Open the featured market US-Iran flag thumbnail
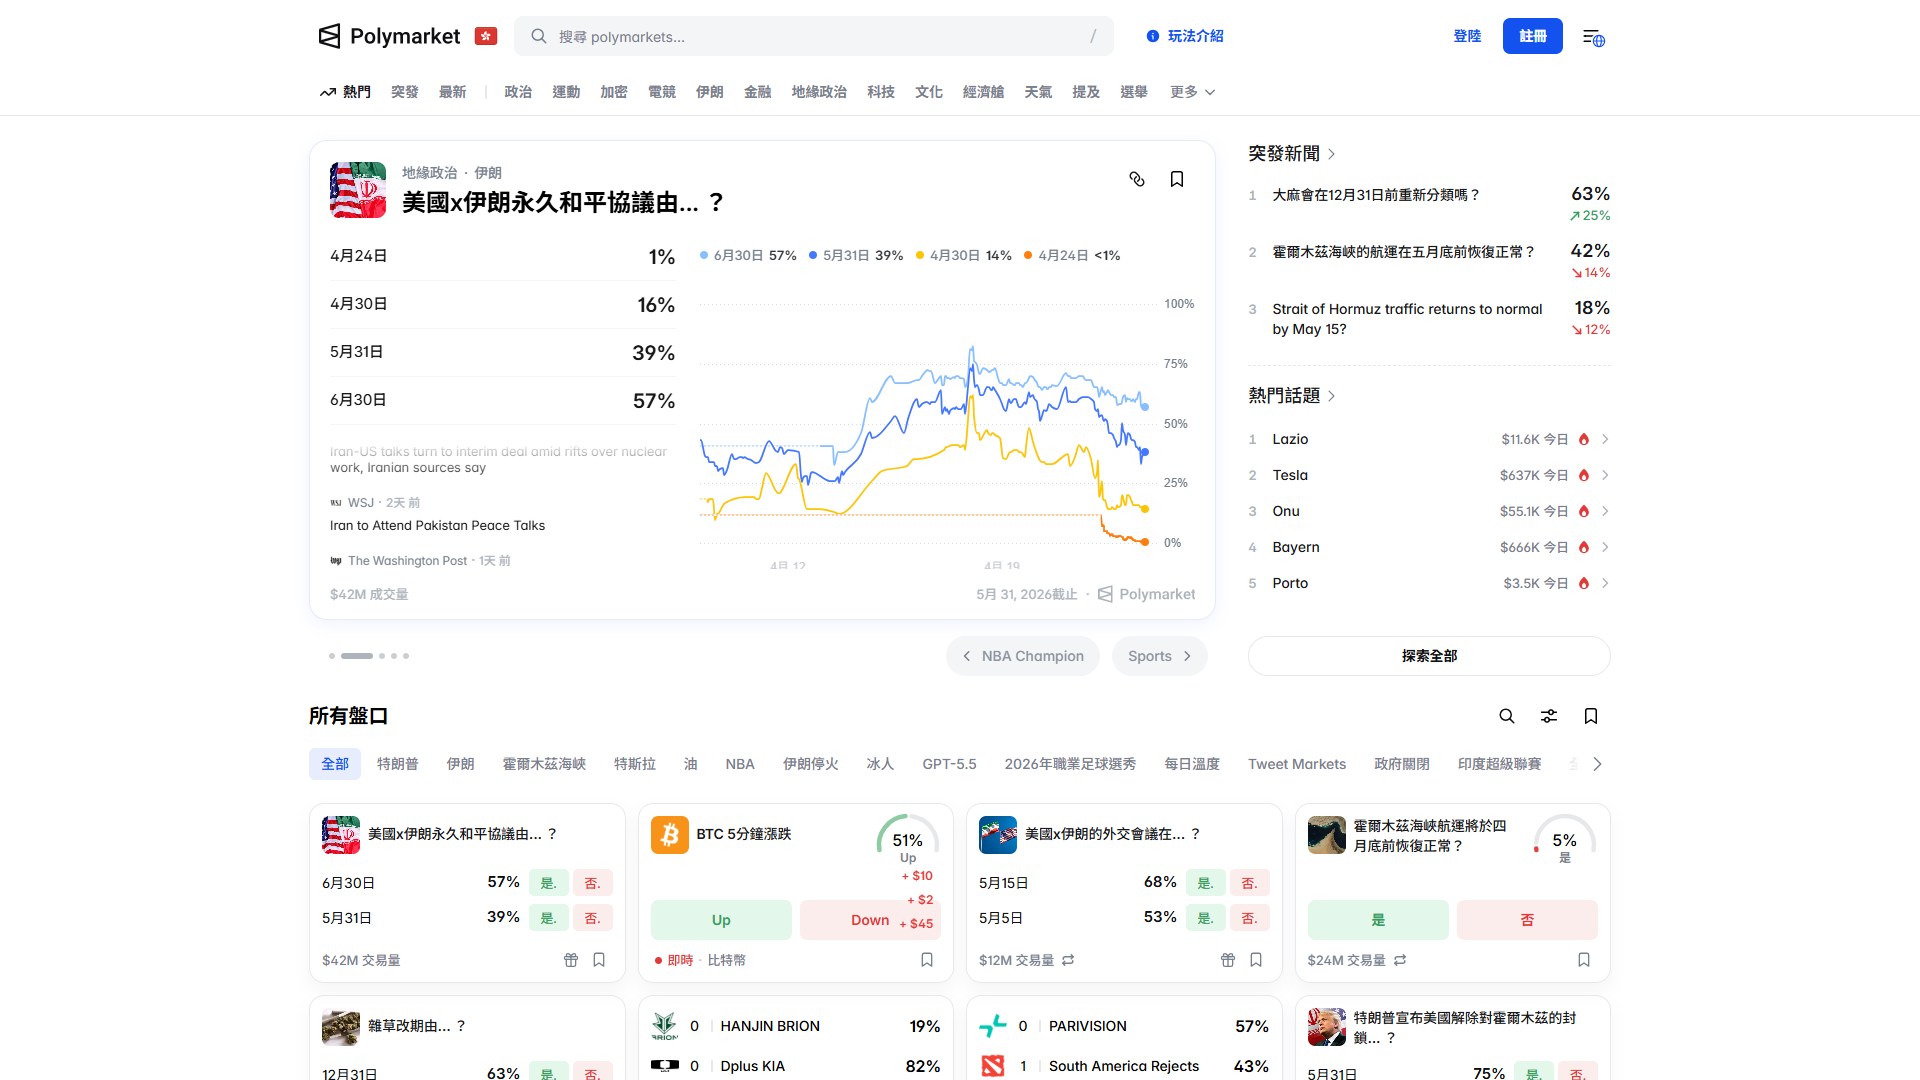This screenshot has width=1920, height=1080. [358, 190]
